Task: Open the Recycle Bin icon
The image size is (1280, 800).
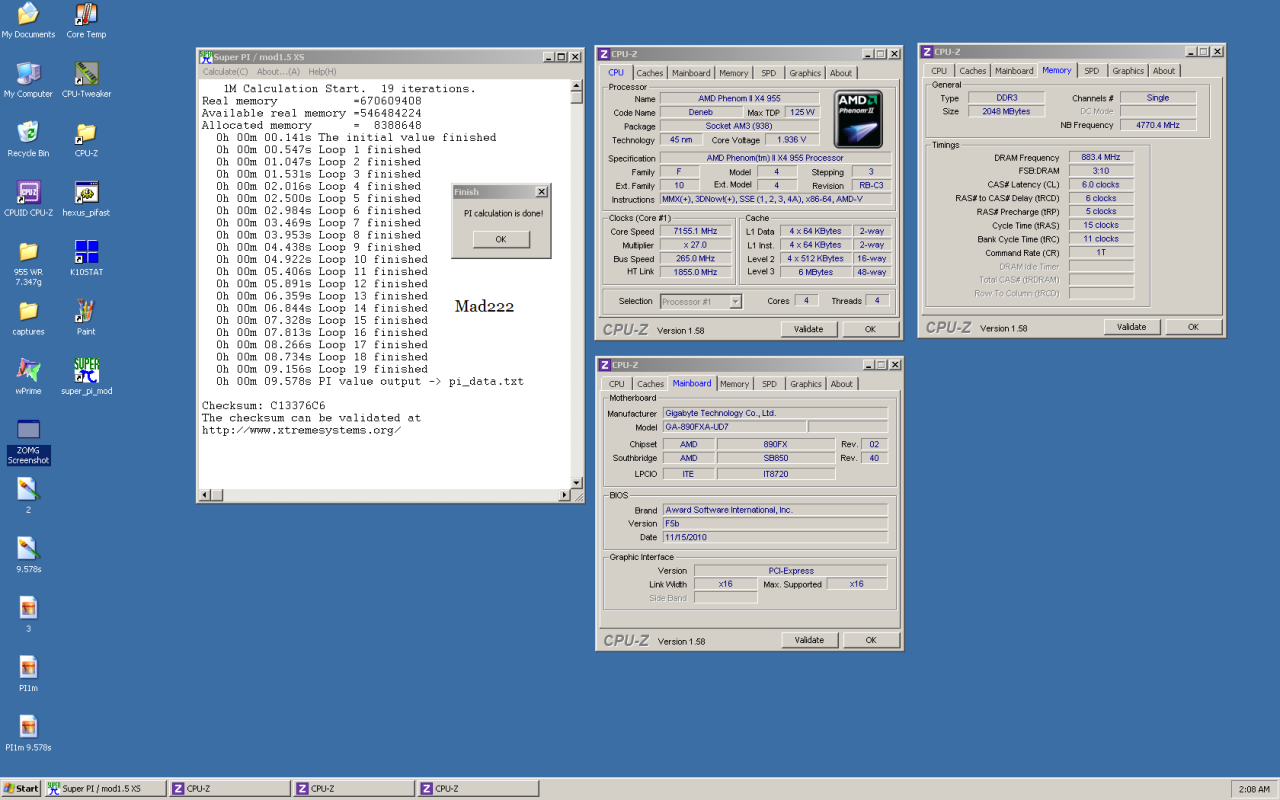Action: point(28,139)
